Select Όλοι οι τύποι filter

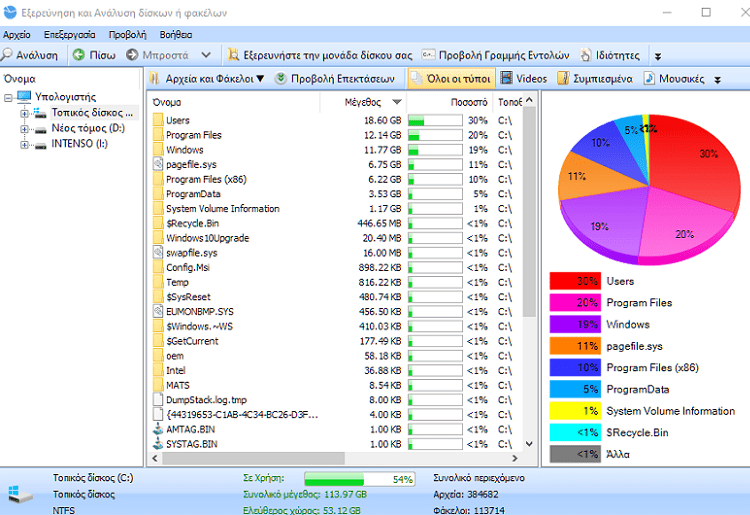pyautogui.click(x=451, y=78)
